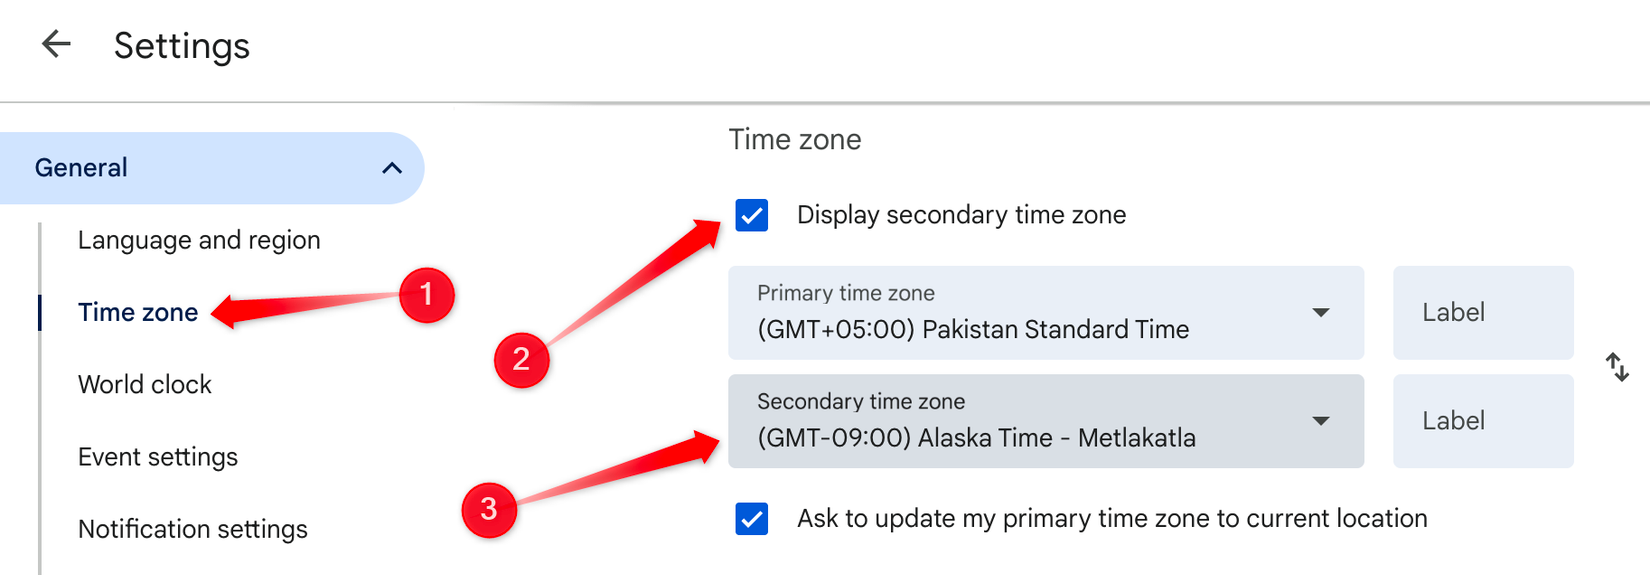Select Time zone in the sidebar
The image size is (1650, 575).
click(x=138, y=312)
